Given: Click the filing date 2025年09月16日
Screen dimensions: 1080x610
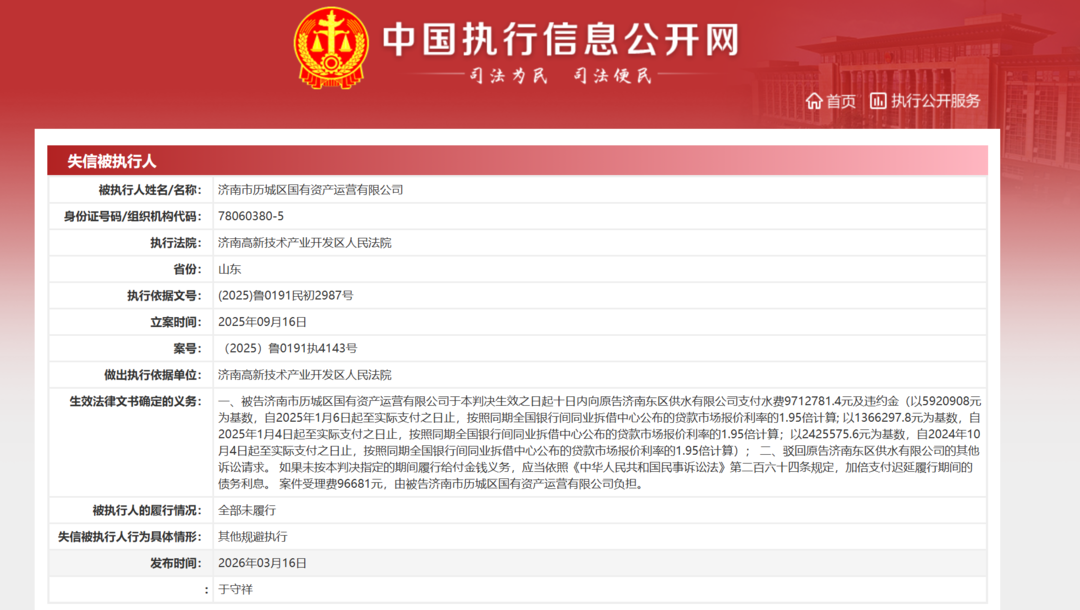Looking at the screenshot, I should click(262, 322).
